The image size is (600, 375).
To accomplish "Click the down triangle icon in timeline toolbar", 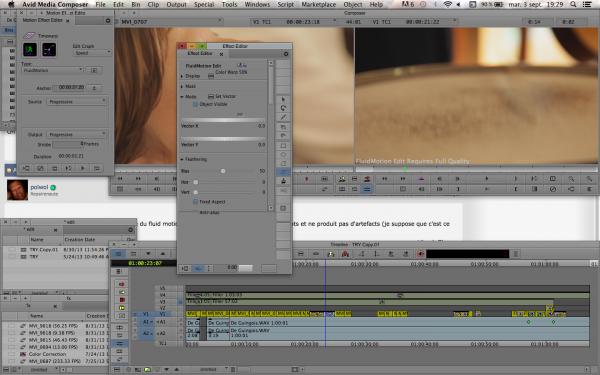I will (148, 254).
